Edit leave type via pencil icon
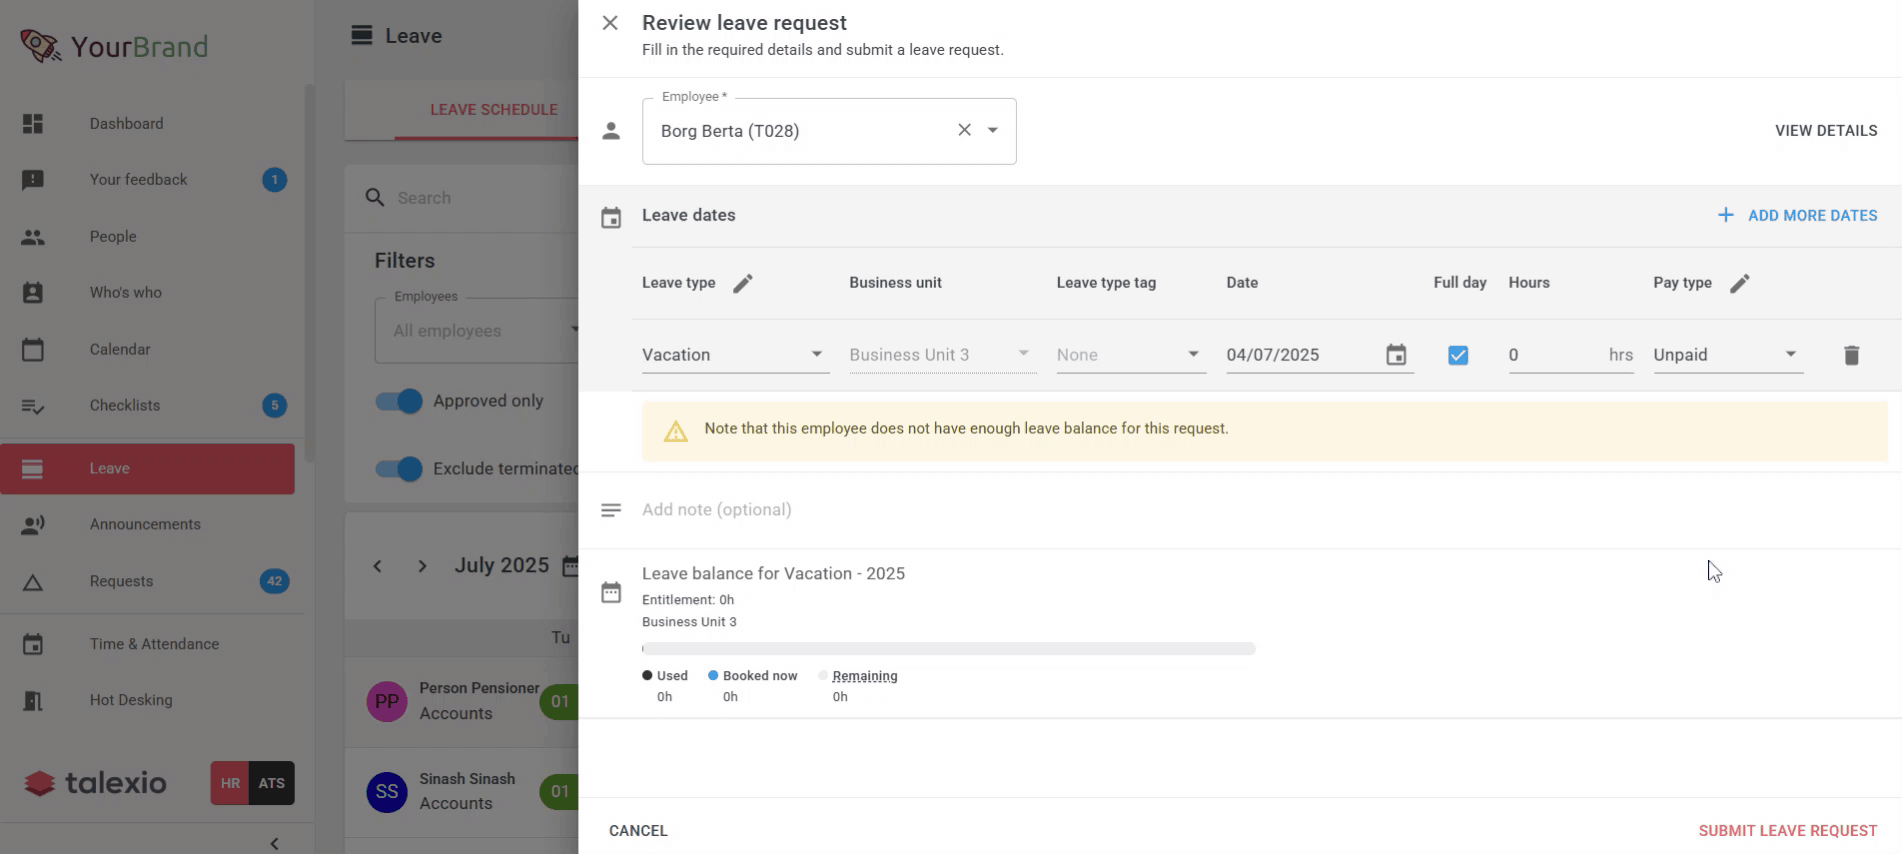 (742, 283)
